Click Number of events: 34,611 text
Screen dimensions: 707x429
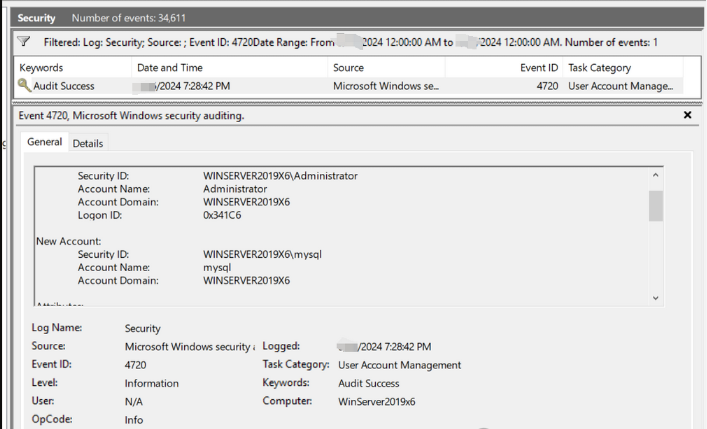[x=129, y=18]
